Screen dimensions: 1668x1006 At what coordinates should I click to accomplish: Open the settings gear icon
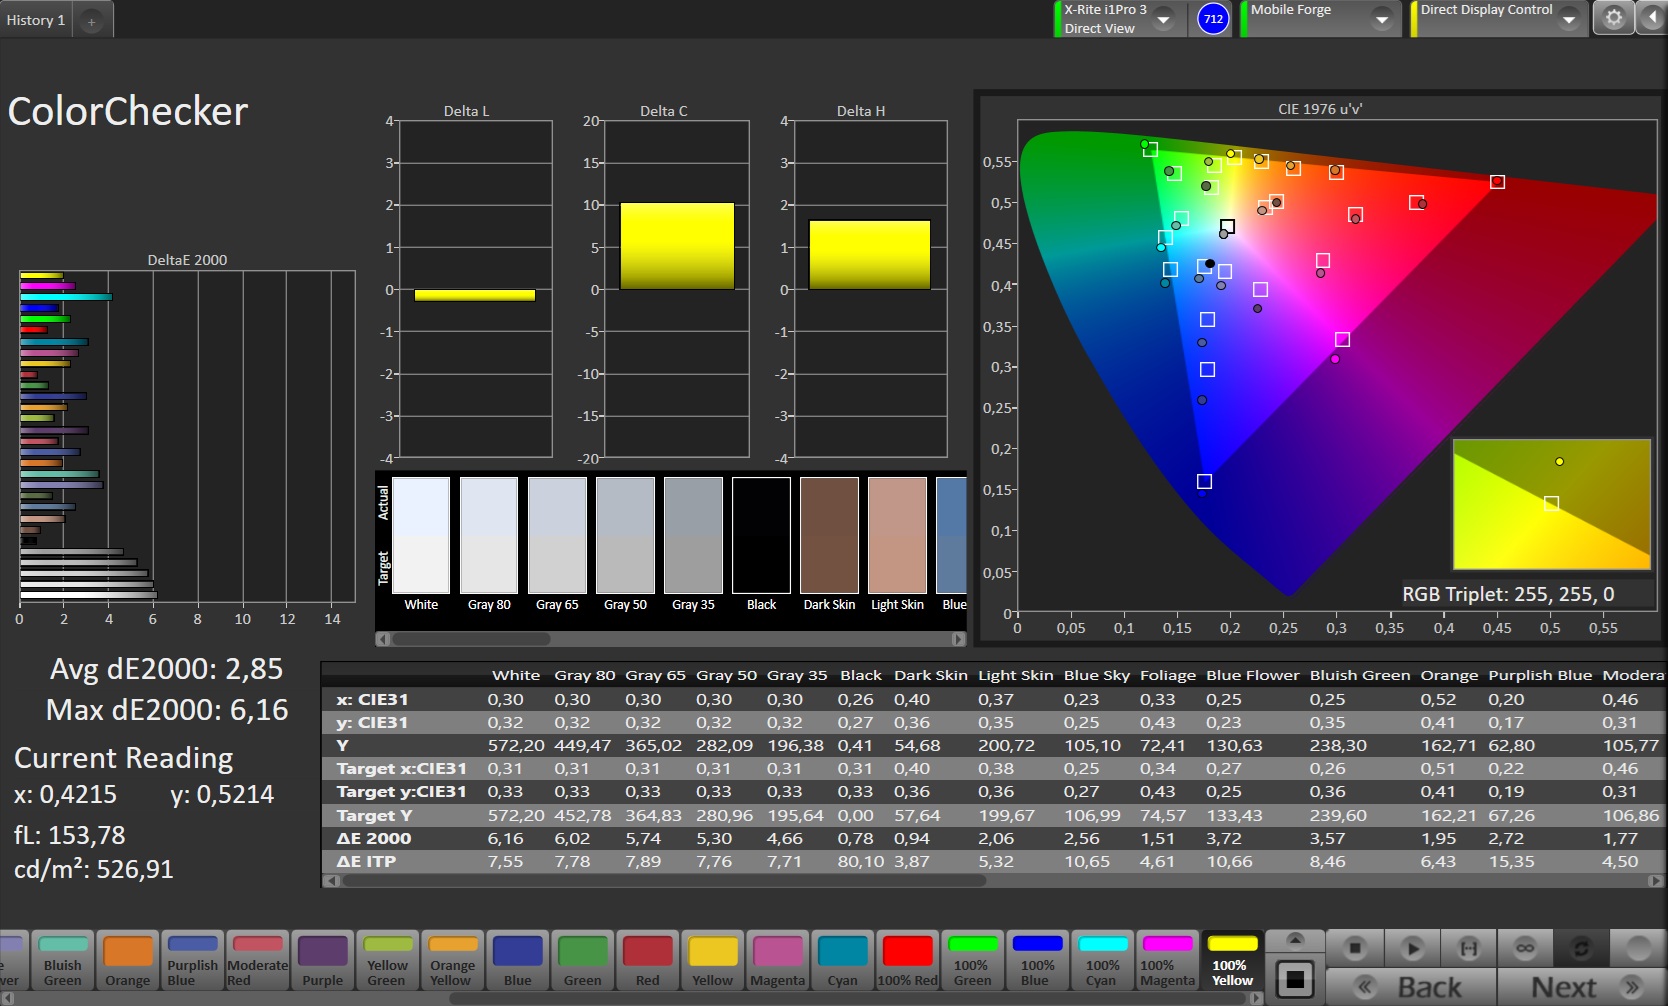1613,19
